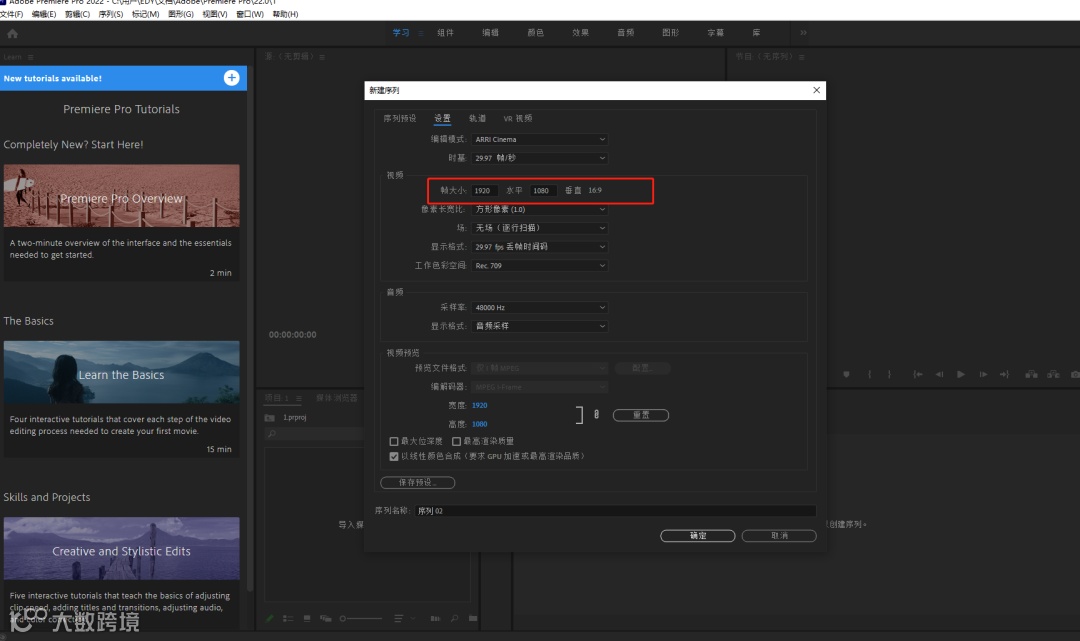This screenshot has width=1080, height=641.
Task: Click the Go to In icon
Action: pyautogui.click(x=917, y=375)
